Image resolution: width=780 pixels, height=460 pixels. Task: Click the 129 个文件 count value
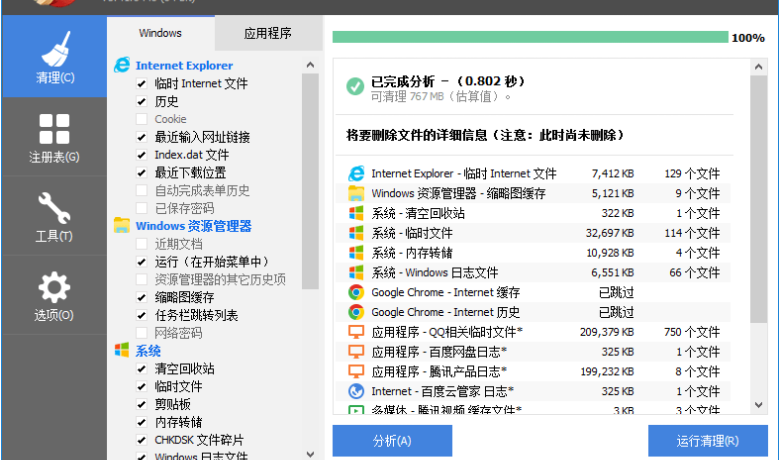point(692,174)
